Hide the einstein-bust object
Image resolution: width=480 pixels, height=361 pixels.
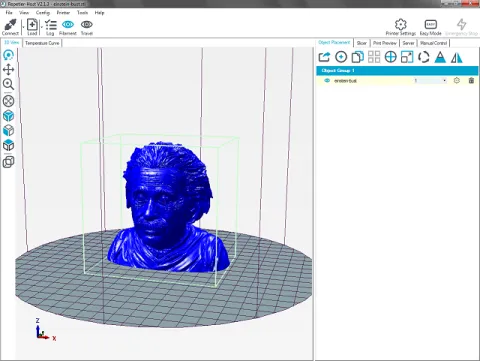point(327,80)
